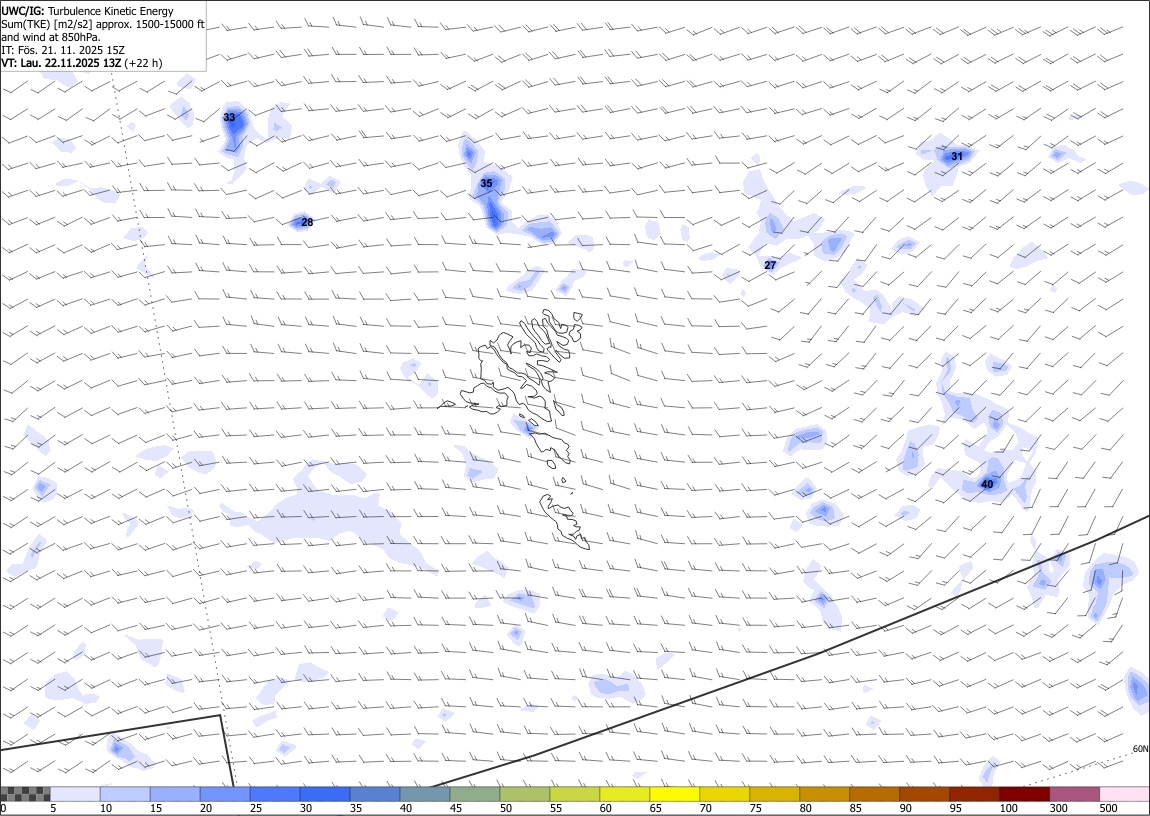
Task: Click the legend tick label 50
Action: click(506, 808)
